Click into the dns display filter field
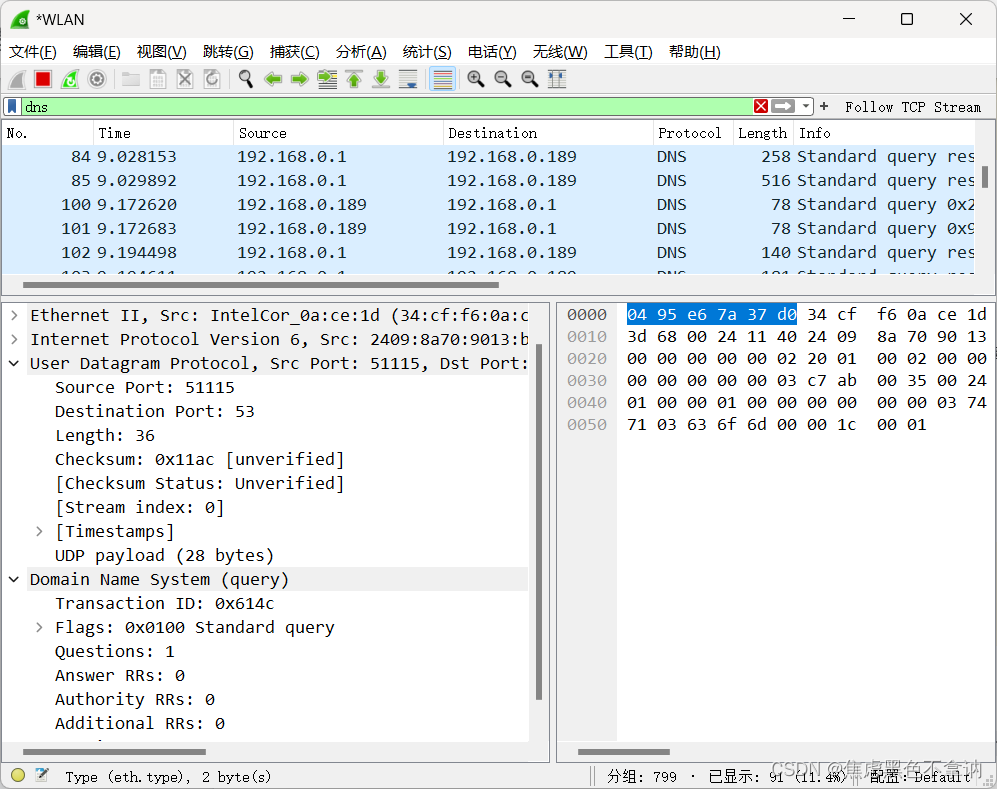The image size is (997, 789). coord(387,106)
